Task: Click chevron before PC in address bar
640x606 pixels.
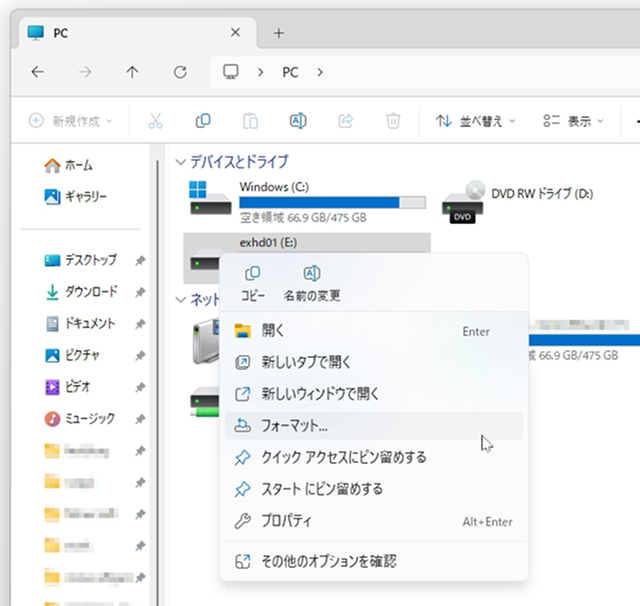Action: [260, 72]
